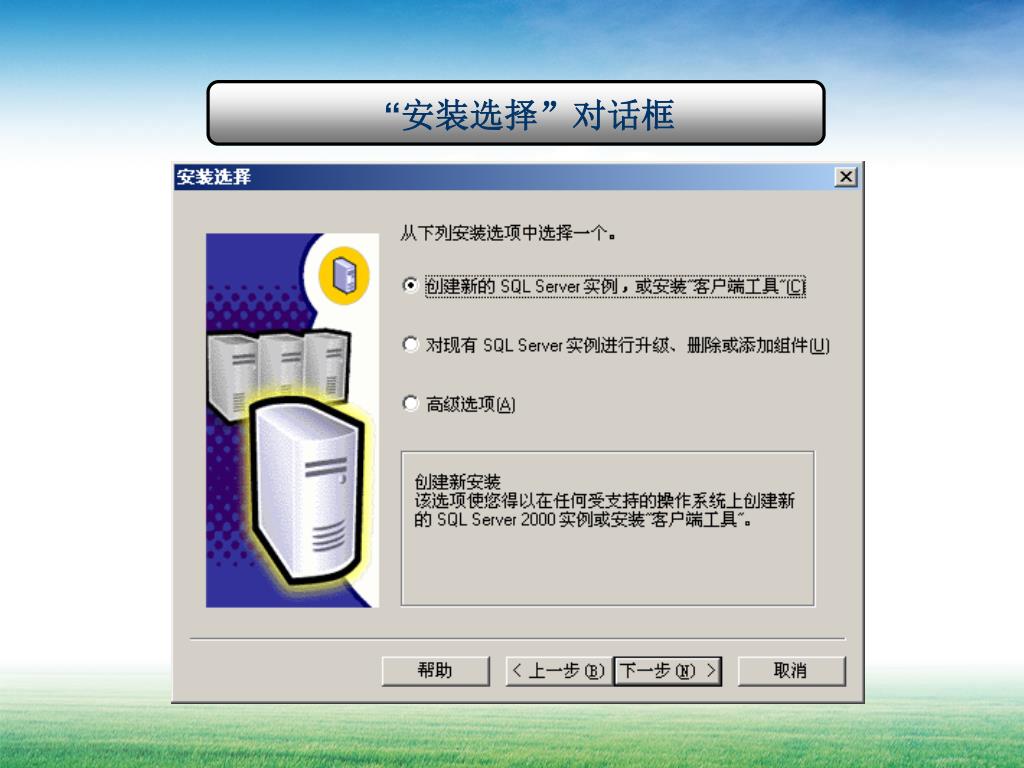The image size is (1024, 768).
Task: Proceed with the 下一步(N) button
Action: [667, 671]
